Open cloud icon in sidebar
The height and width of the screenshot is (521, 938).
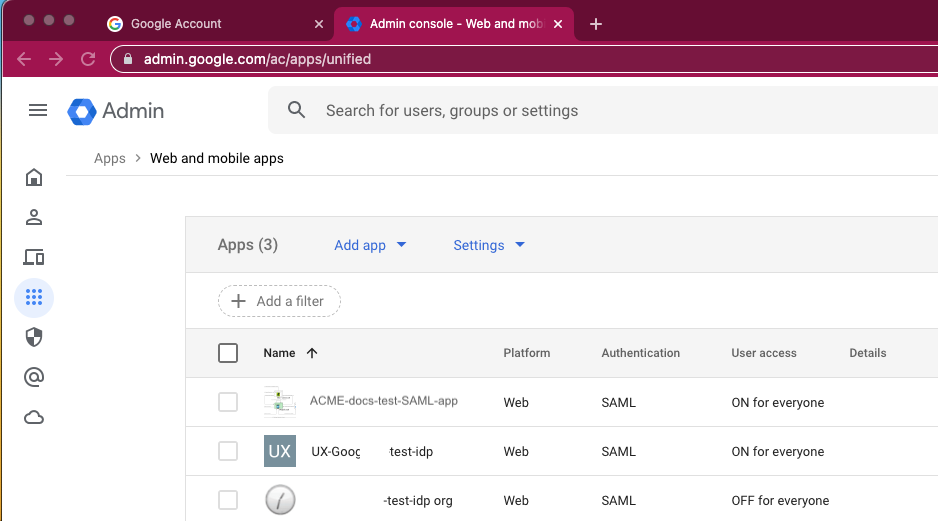pos(34,418)
